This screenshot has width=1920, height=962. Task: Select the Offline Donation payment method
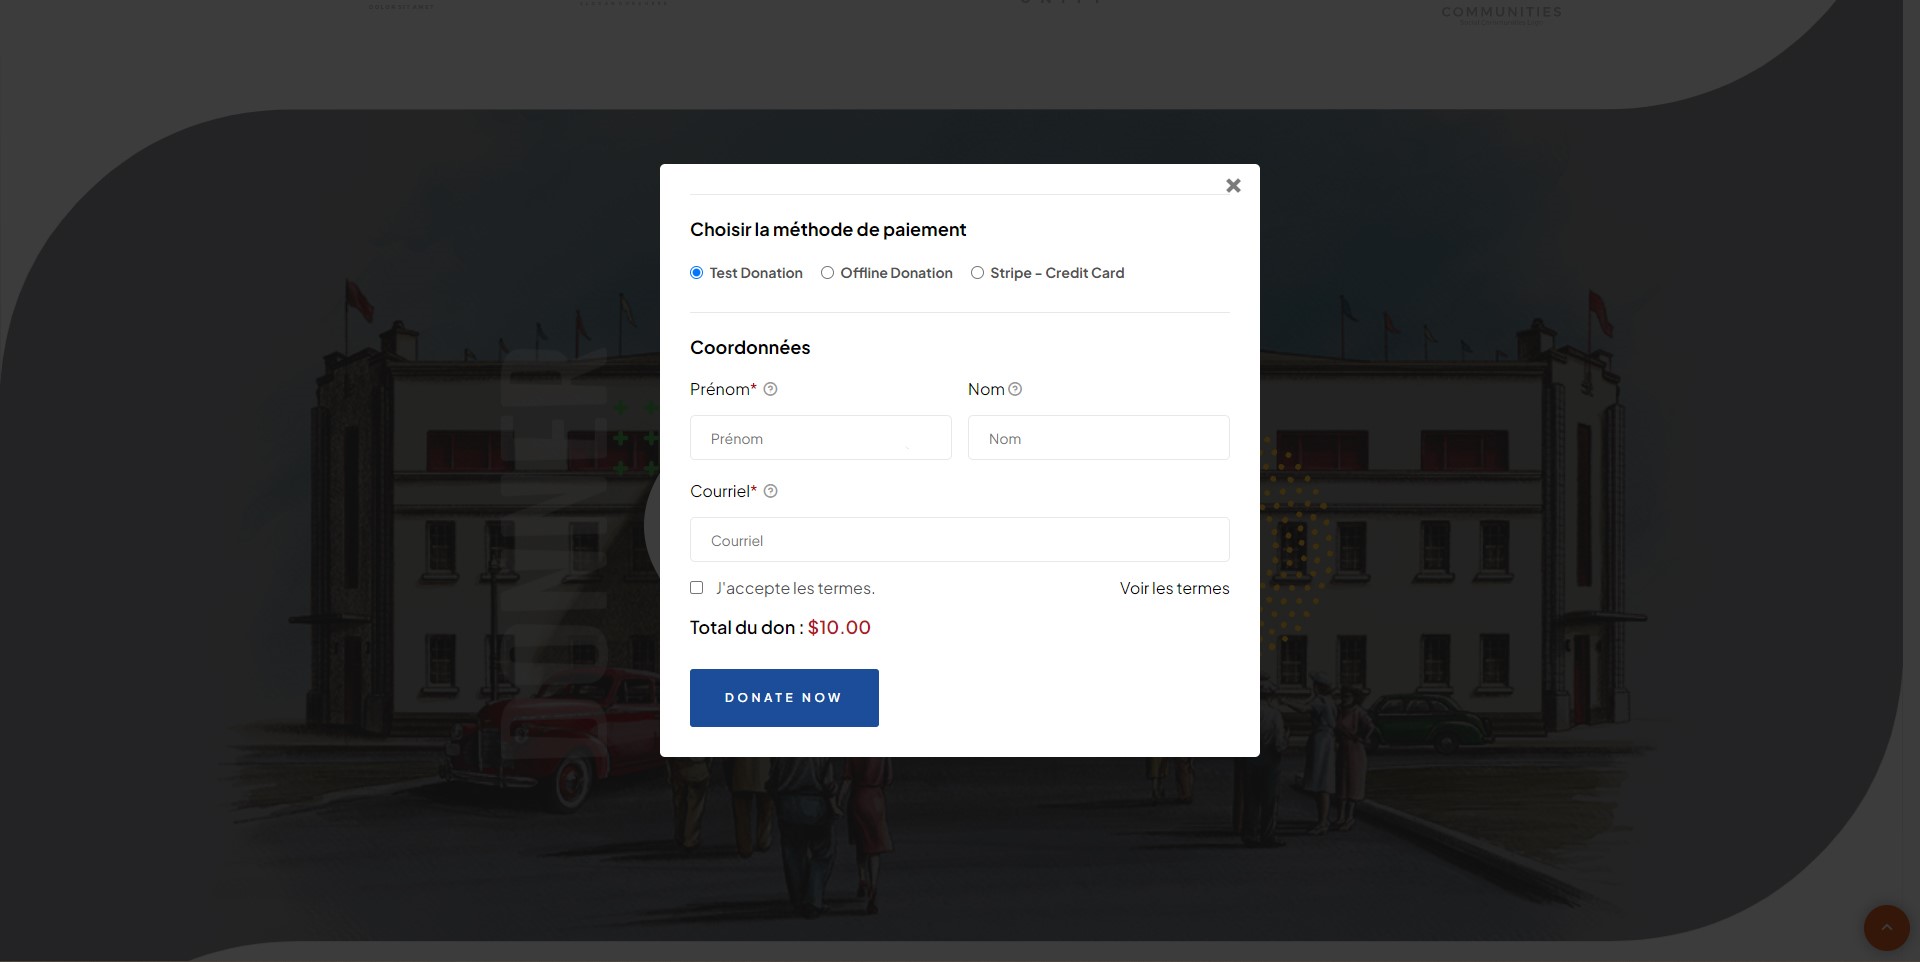(x=827, y=273)
